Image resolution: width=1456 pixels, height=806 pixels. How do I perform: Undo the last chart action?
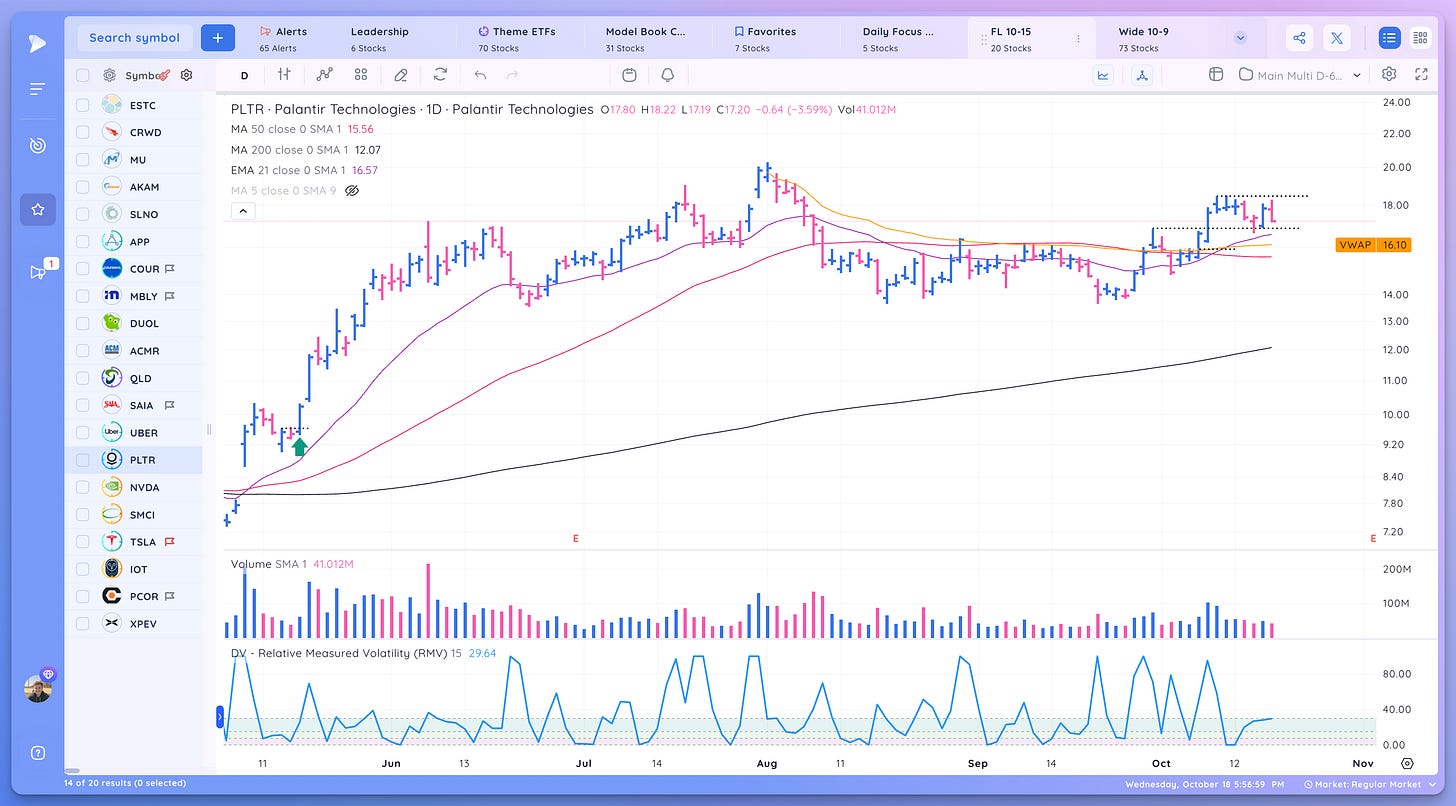click(480, 75)
